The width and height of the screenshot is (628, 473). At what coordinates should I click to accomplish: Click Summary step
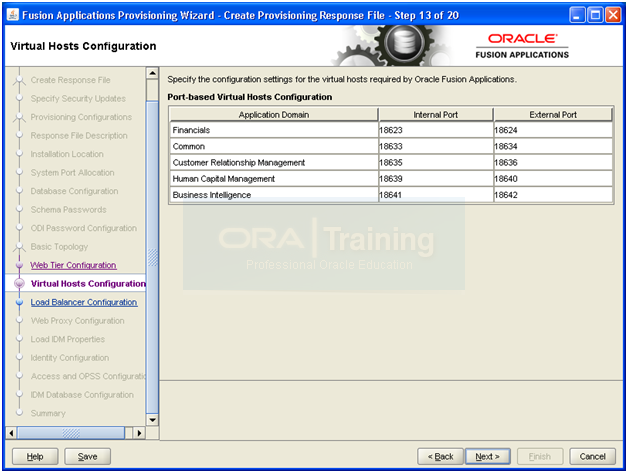pyautogui.click(x=48, y=413)
